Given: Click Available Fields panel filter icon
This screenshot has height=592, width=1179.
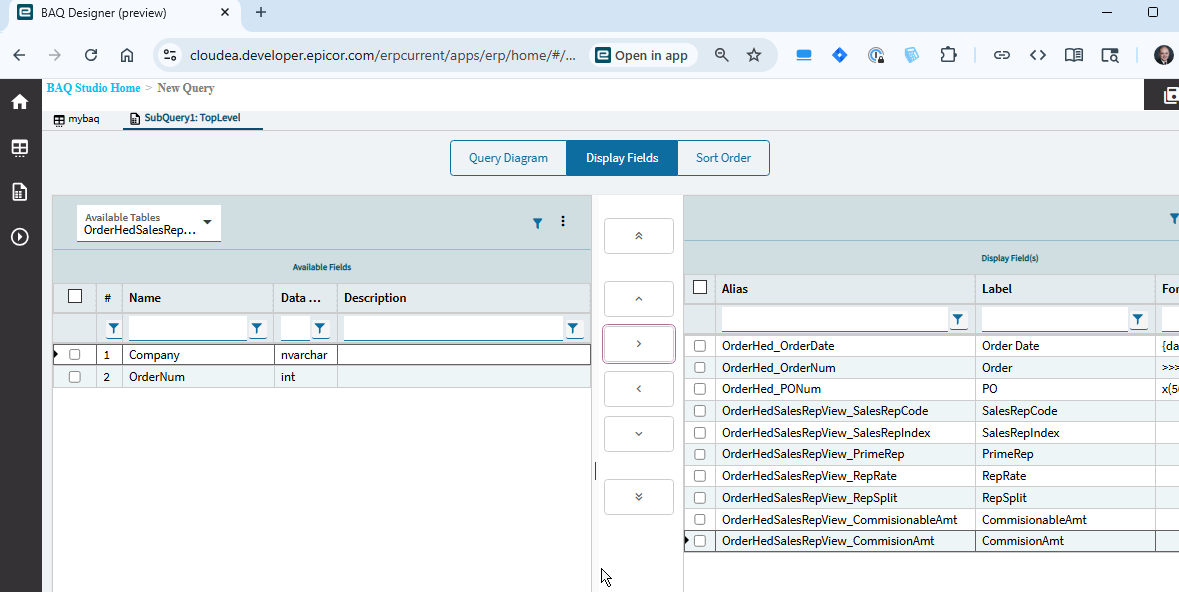Looking at the screenshot, I should click(537, 223).
